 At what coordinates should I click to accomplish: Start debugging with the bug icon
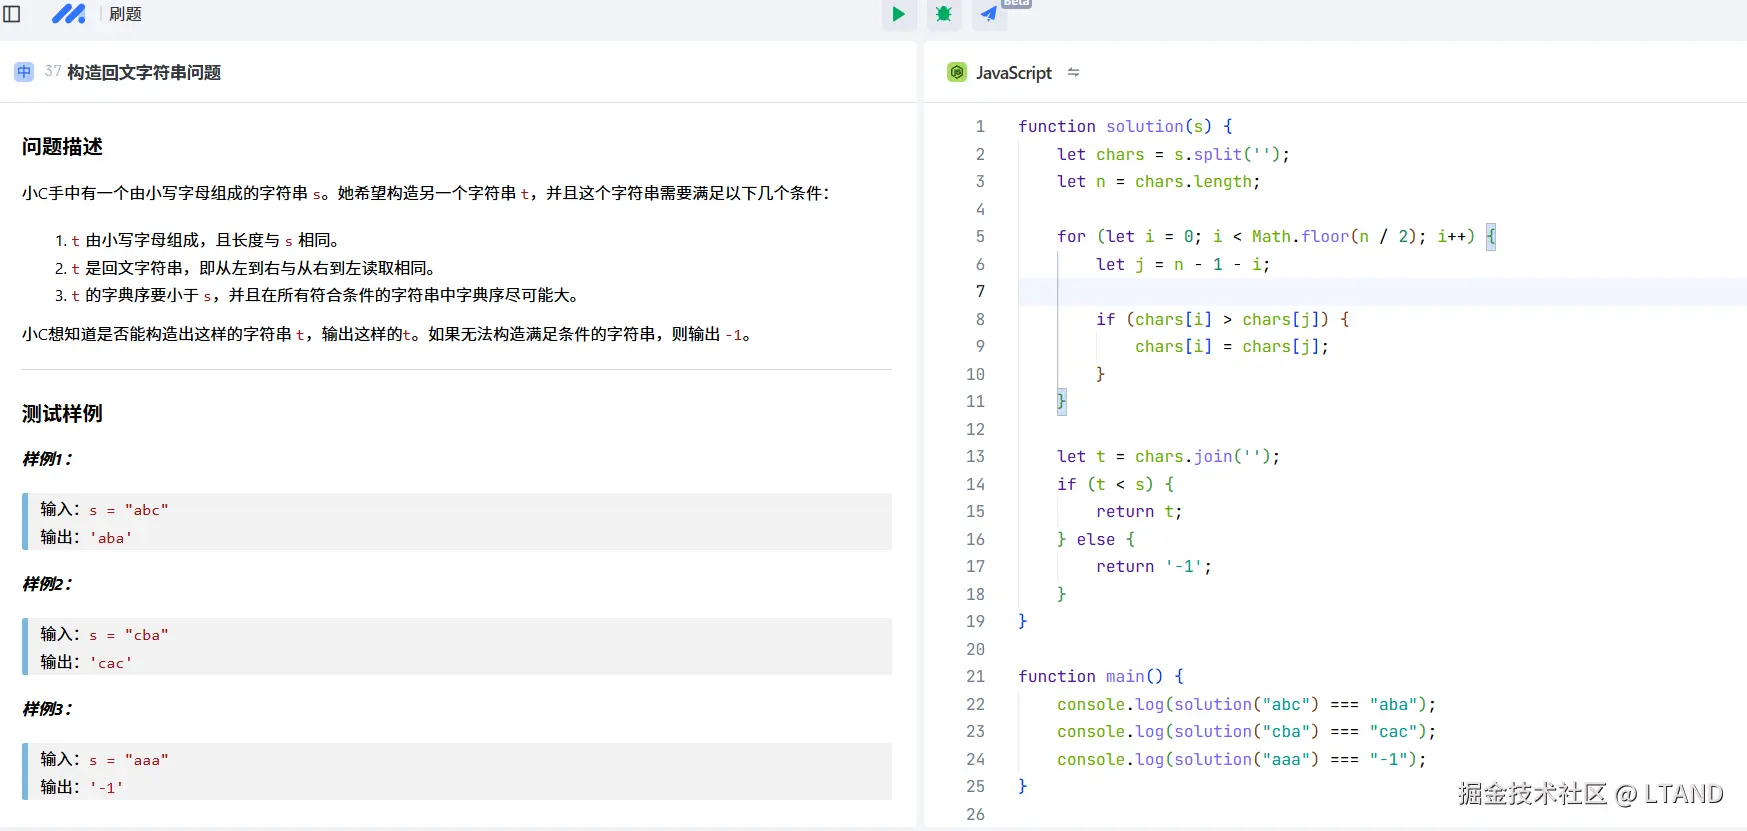943,14
